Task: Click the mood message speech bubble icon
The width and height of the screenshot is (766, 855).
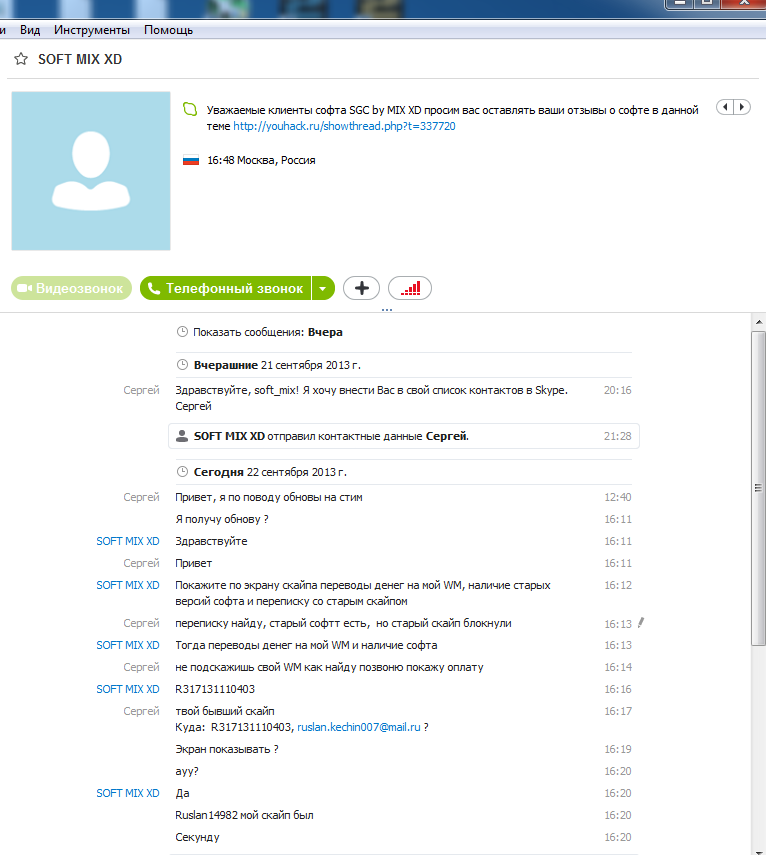Action: coord(190,109)
